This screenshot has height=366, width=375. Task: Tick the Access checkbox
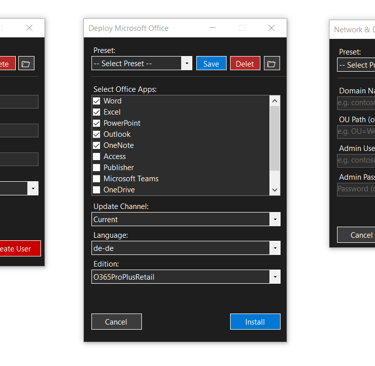97,156
